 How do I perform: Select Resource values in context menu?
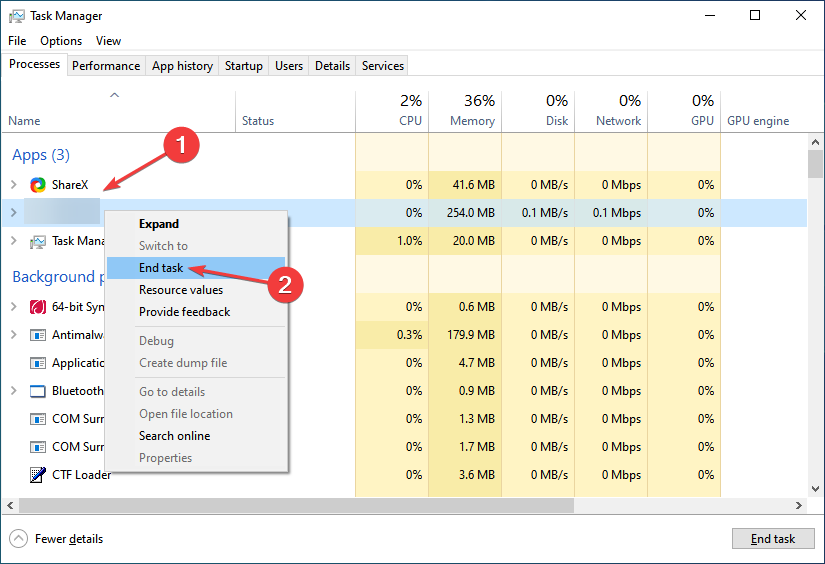click(x=196, y=290)
